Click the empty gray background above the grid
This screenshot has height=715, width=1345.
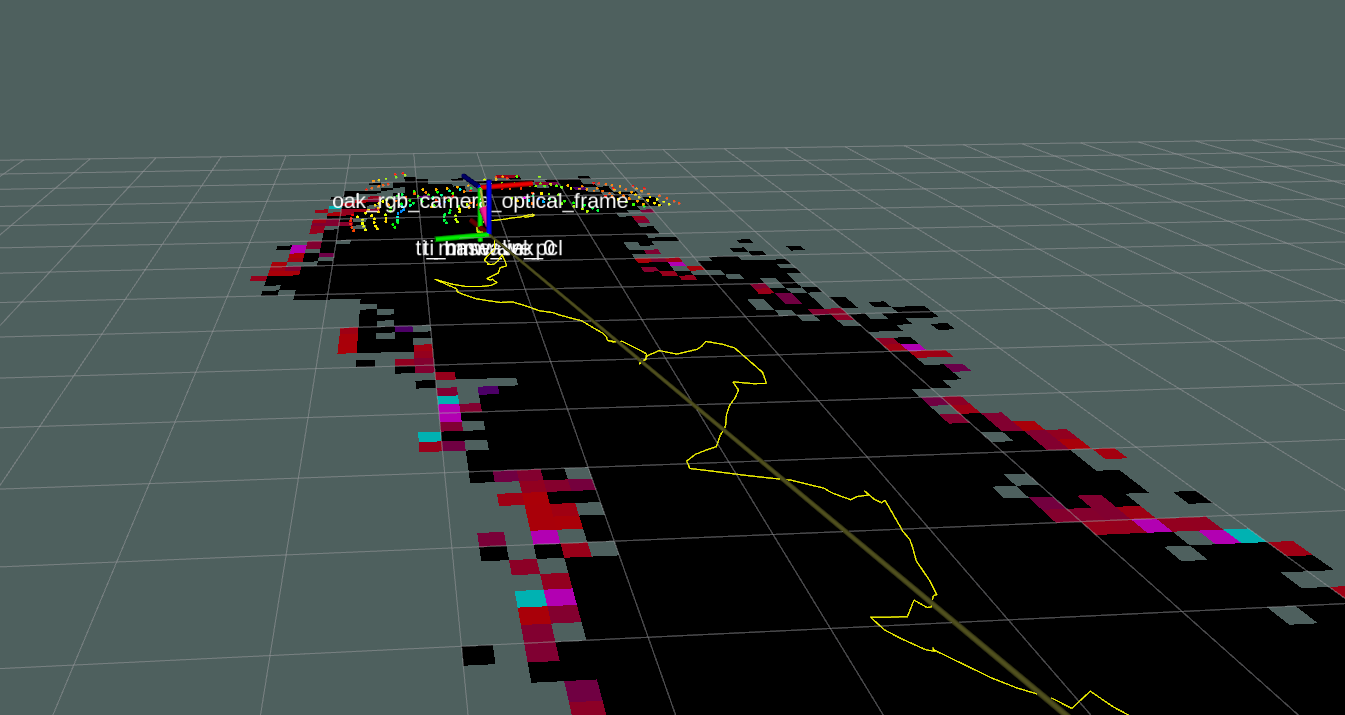click(672, 70)
